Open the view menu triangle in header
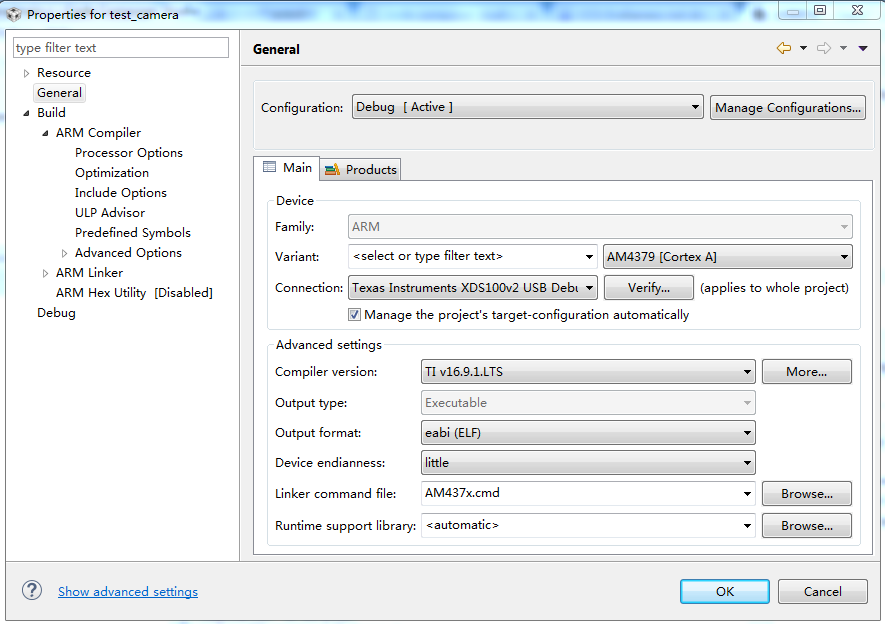The image size is (885, 624). [x=863, y=49]
